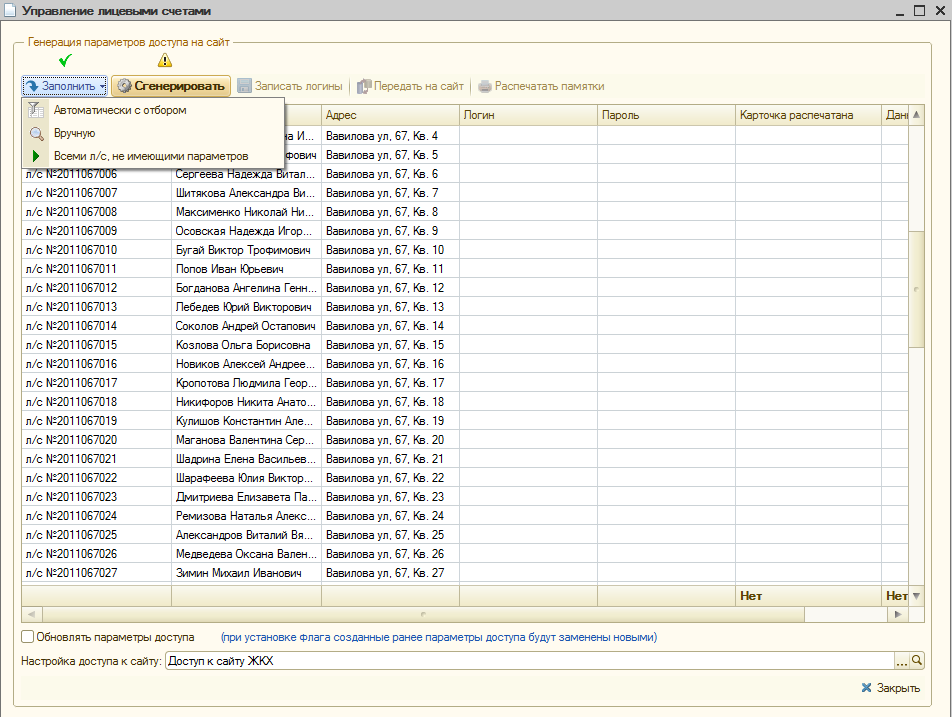Viewport: 952px width, 717px height.
Task: Click the floppy disk Записать логины icon
Action: pyautogui.click(x=244, y=86)
